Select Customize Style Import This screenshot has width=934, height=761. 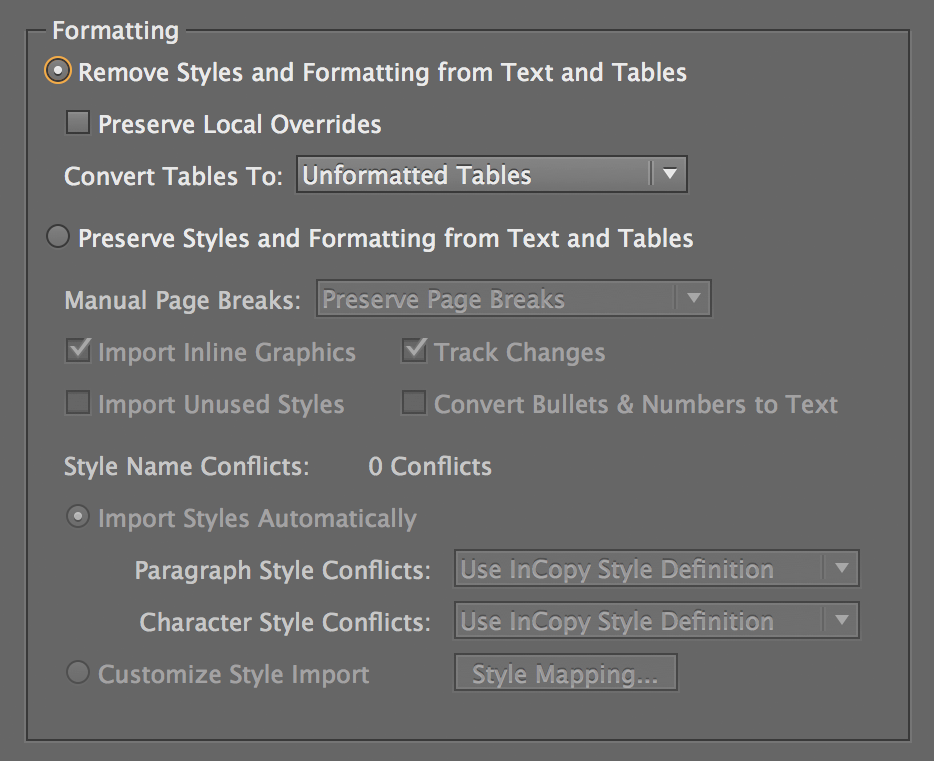78,673
